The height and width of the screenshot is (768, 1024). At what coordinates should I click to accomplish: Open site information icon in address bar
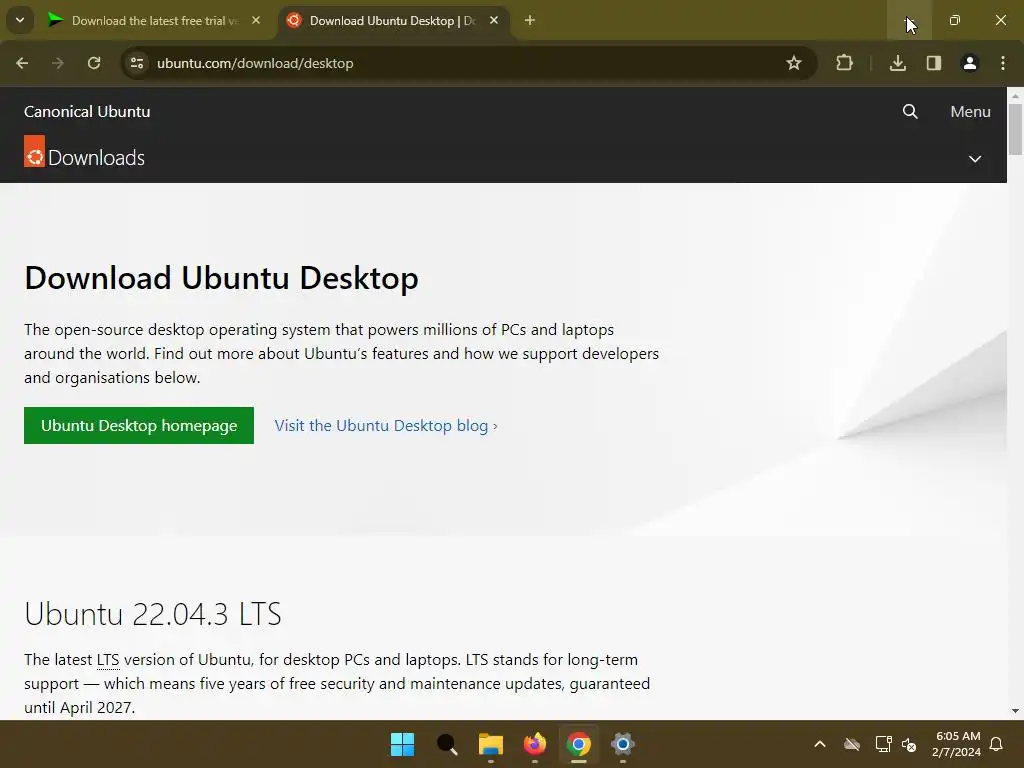point(137,63)
